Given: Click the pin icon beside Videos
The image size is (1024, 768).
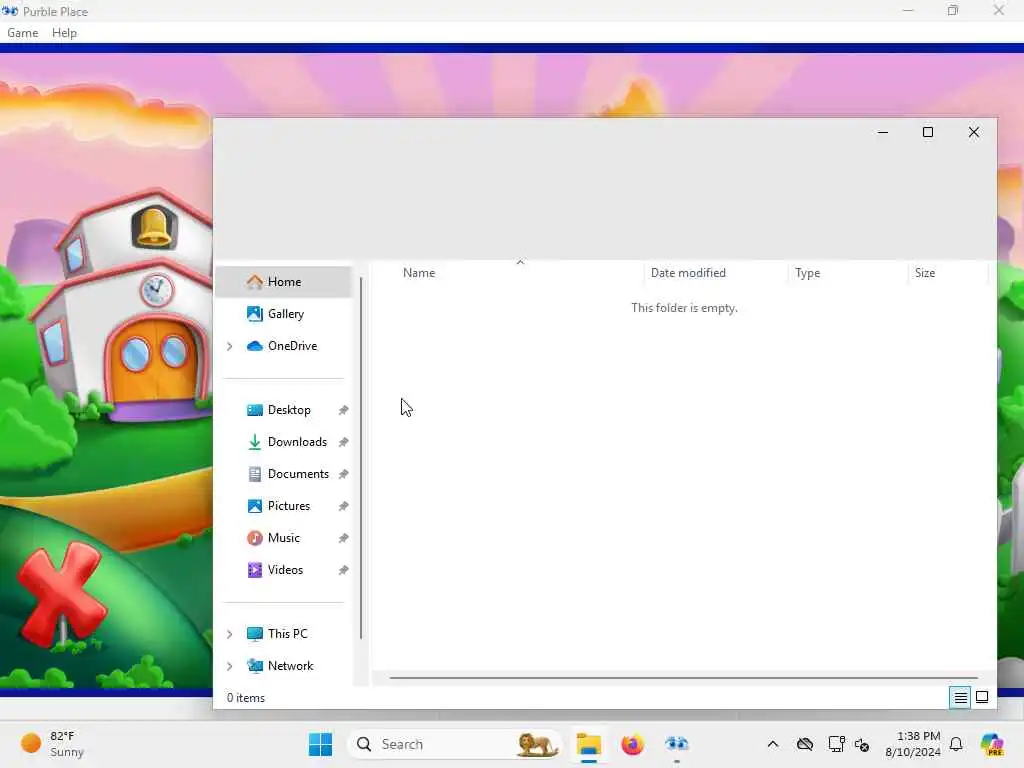Looking at the screenshot, I should point(343,570).
